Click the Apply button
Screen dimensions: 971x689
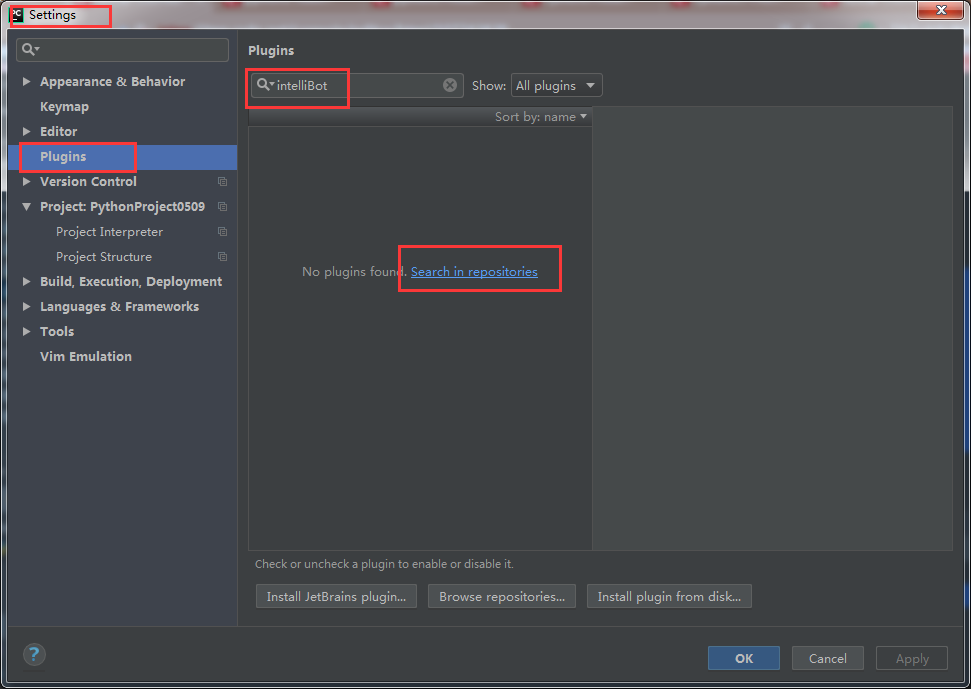click(912, 658)
